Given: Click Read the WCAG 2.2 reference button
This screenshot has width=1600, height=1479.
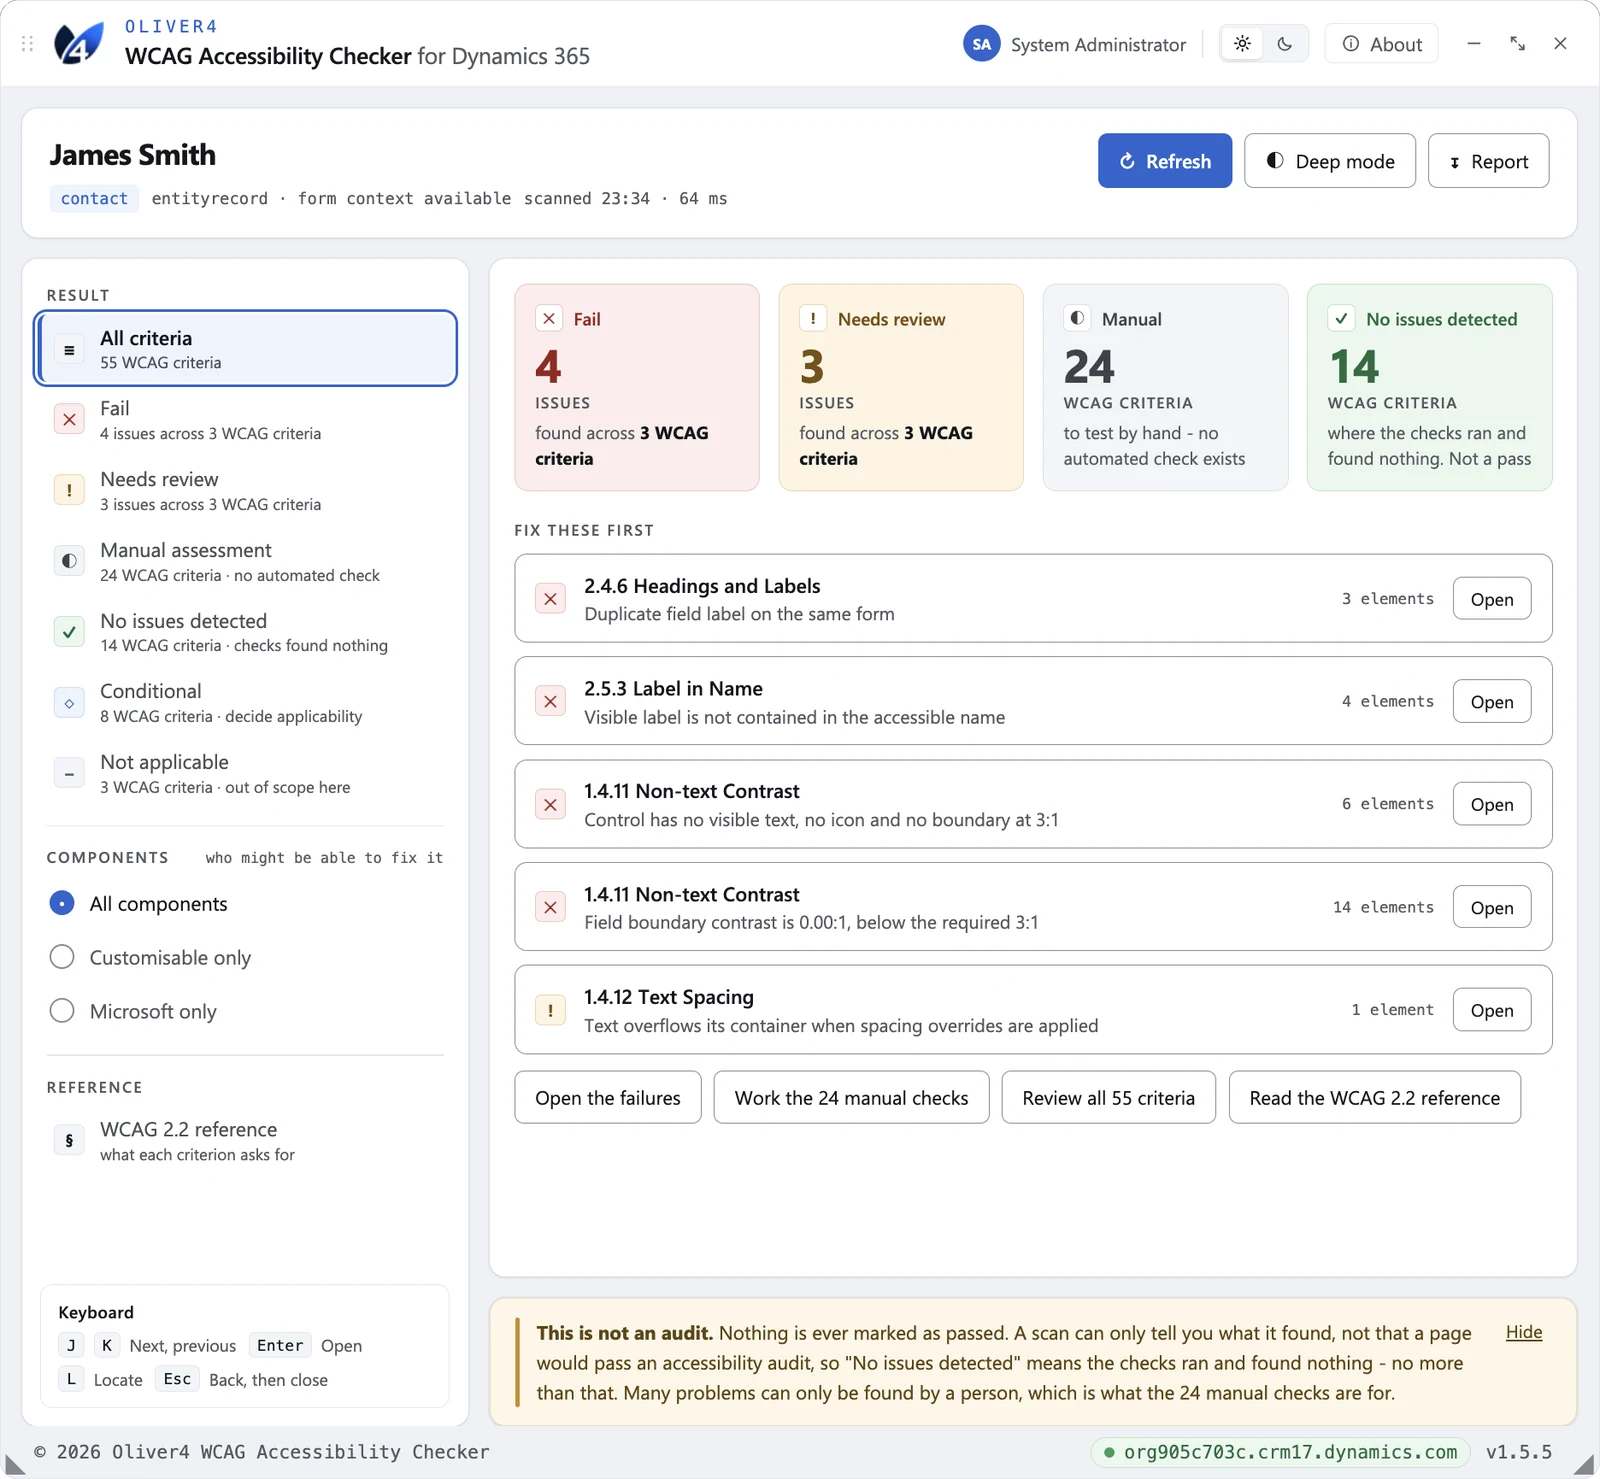Looking at the screenshot, I should (x=1374, y=1098).
